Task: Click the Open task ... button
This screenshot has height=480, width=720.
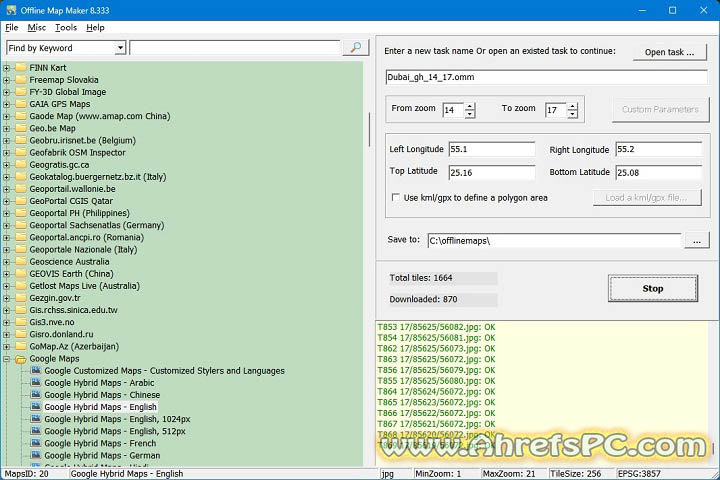Action: (x=669, y=52)
